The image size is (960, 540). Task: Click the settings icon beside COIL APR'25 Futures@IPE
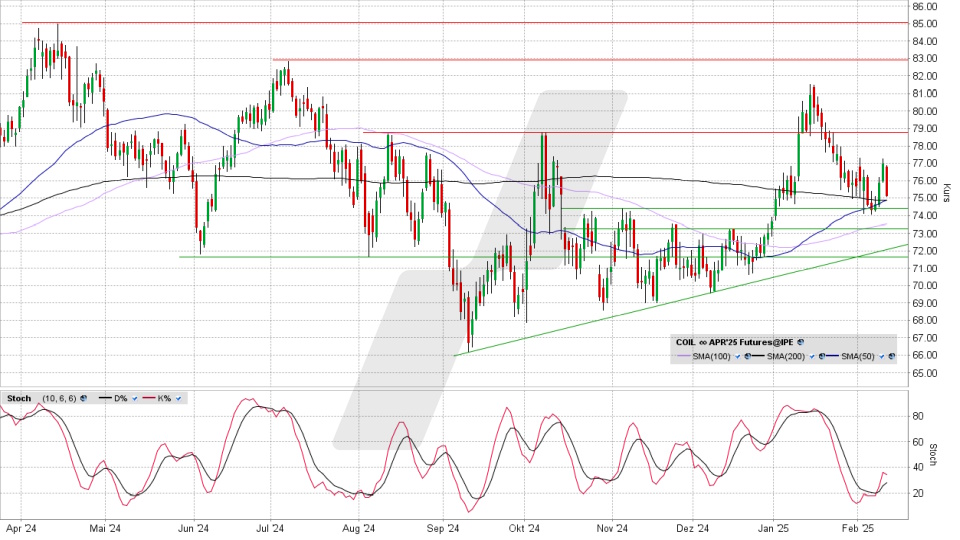tap(800, 342)
